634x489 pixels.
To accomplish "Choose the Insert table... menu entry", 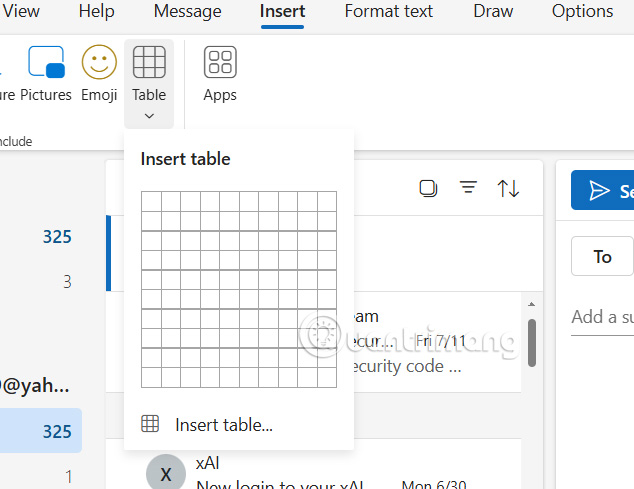I will pos(223,425).
